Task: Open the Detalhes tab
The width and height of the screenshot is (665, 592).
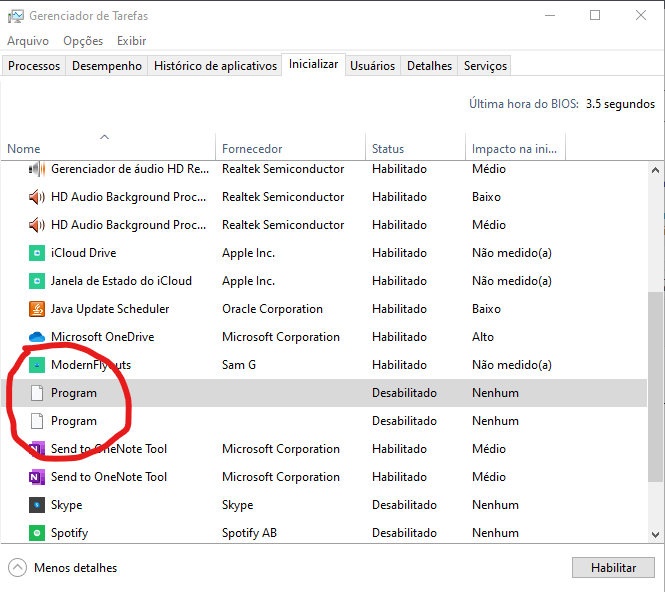Action: pyautogui.click(x=429, y=66)
